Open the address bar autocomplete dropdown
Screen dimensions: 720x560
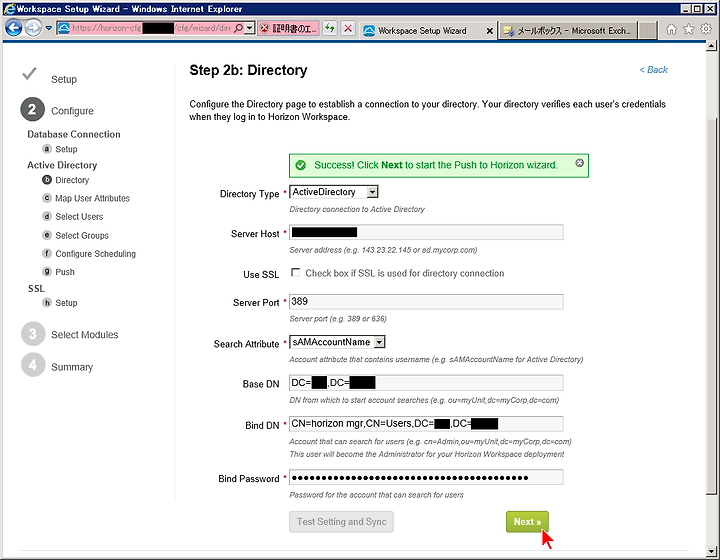(x=249, y=28)
